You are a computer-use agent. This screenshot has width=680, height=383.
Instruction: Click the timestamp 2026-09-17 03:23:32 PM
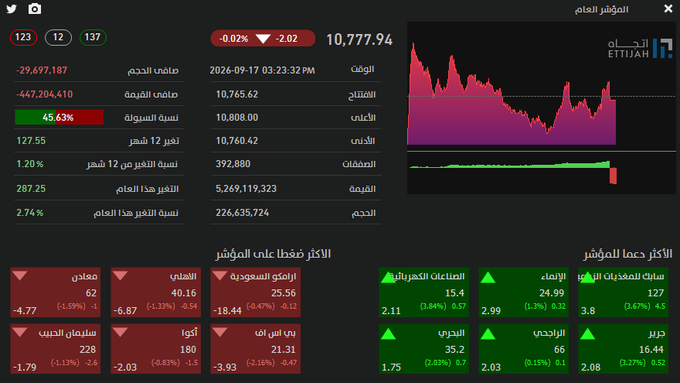click(x=262, y=70)
